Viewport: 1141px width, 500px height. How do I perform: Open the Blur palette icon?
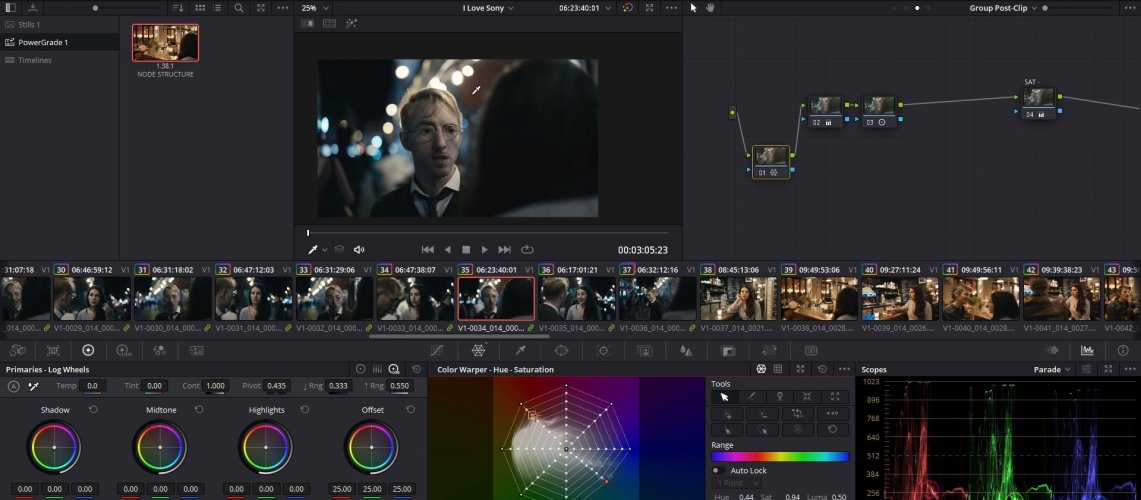click(x=686, y=350)
